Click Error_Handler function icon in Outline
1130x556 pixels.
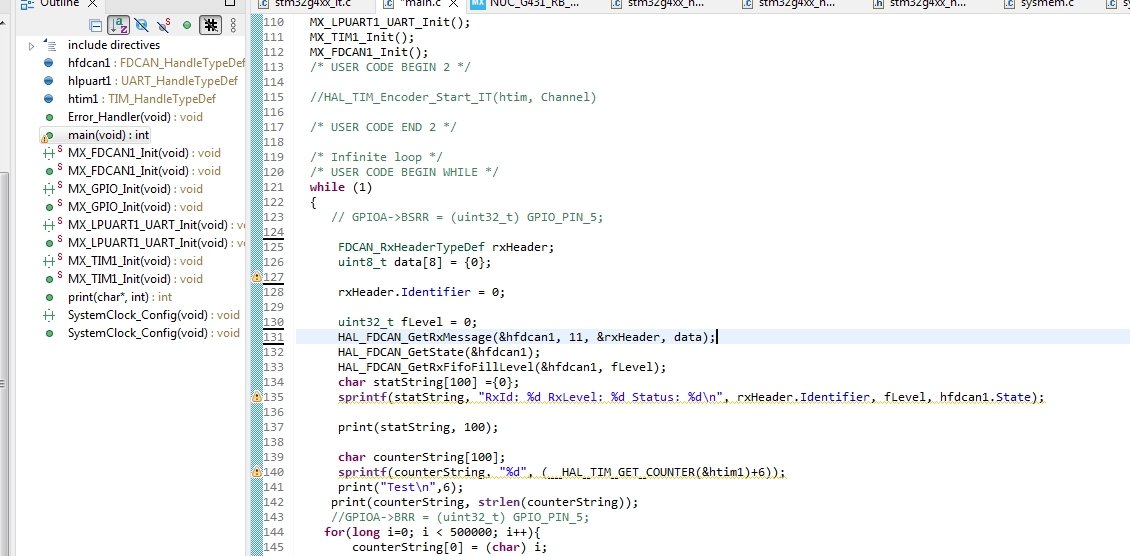coord(48,117)
